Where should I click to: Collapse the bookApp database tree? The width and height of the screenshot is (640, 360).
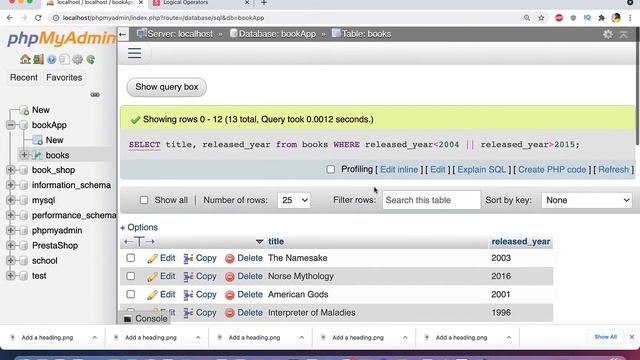click(11, 125)
